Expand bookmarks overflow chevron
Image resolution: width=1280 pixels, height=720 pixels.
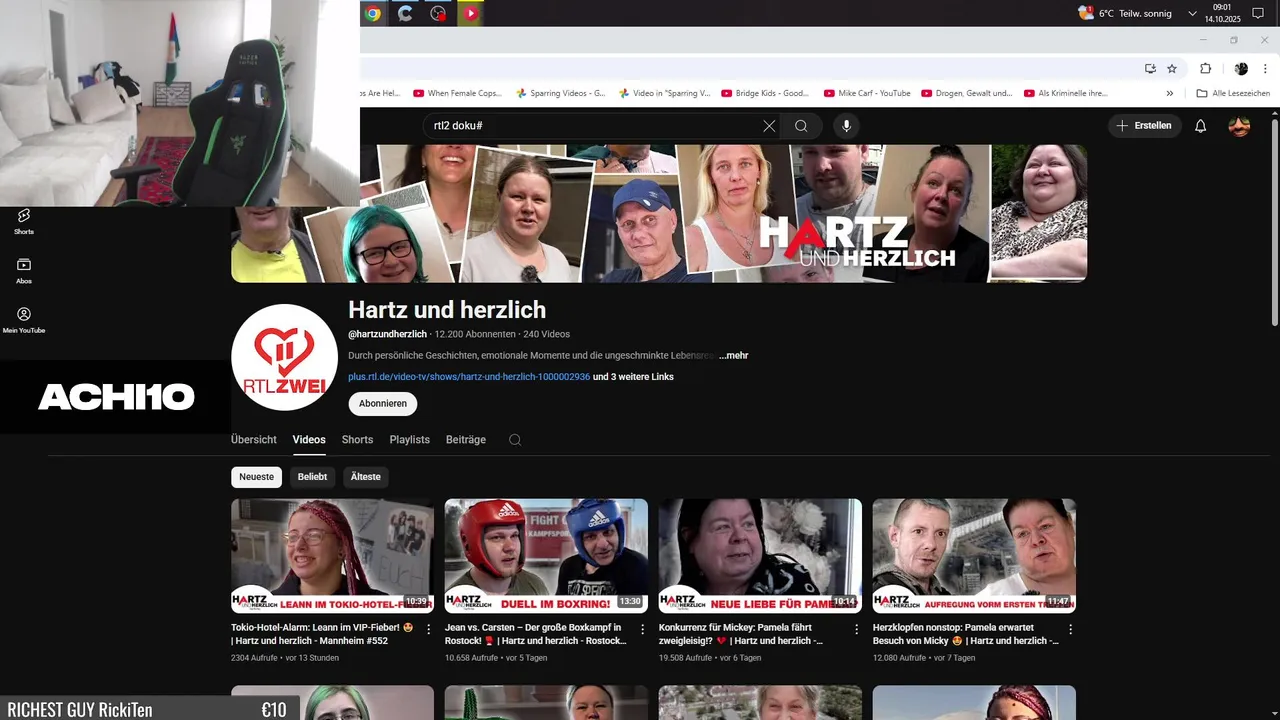tap(1170, 93)
